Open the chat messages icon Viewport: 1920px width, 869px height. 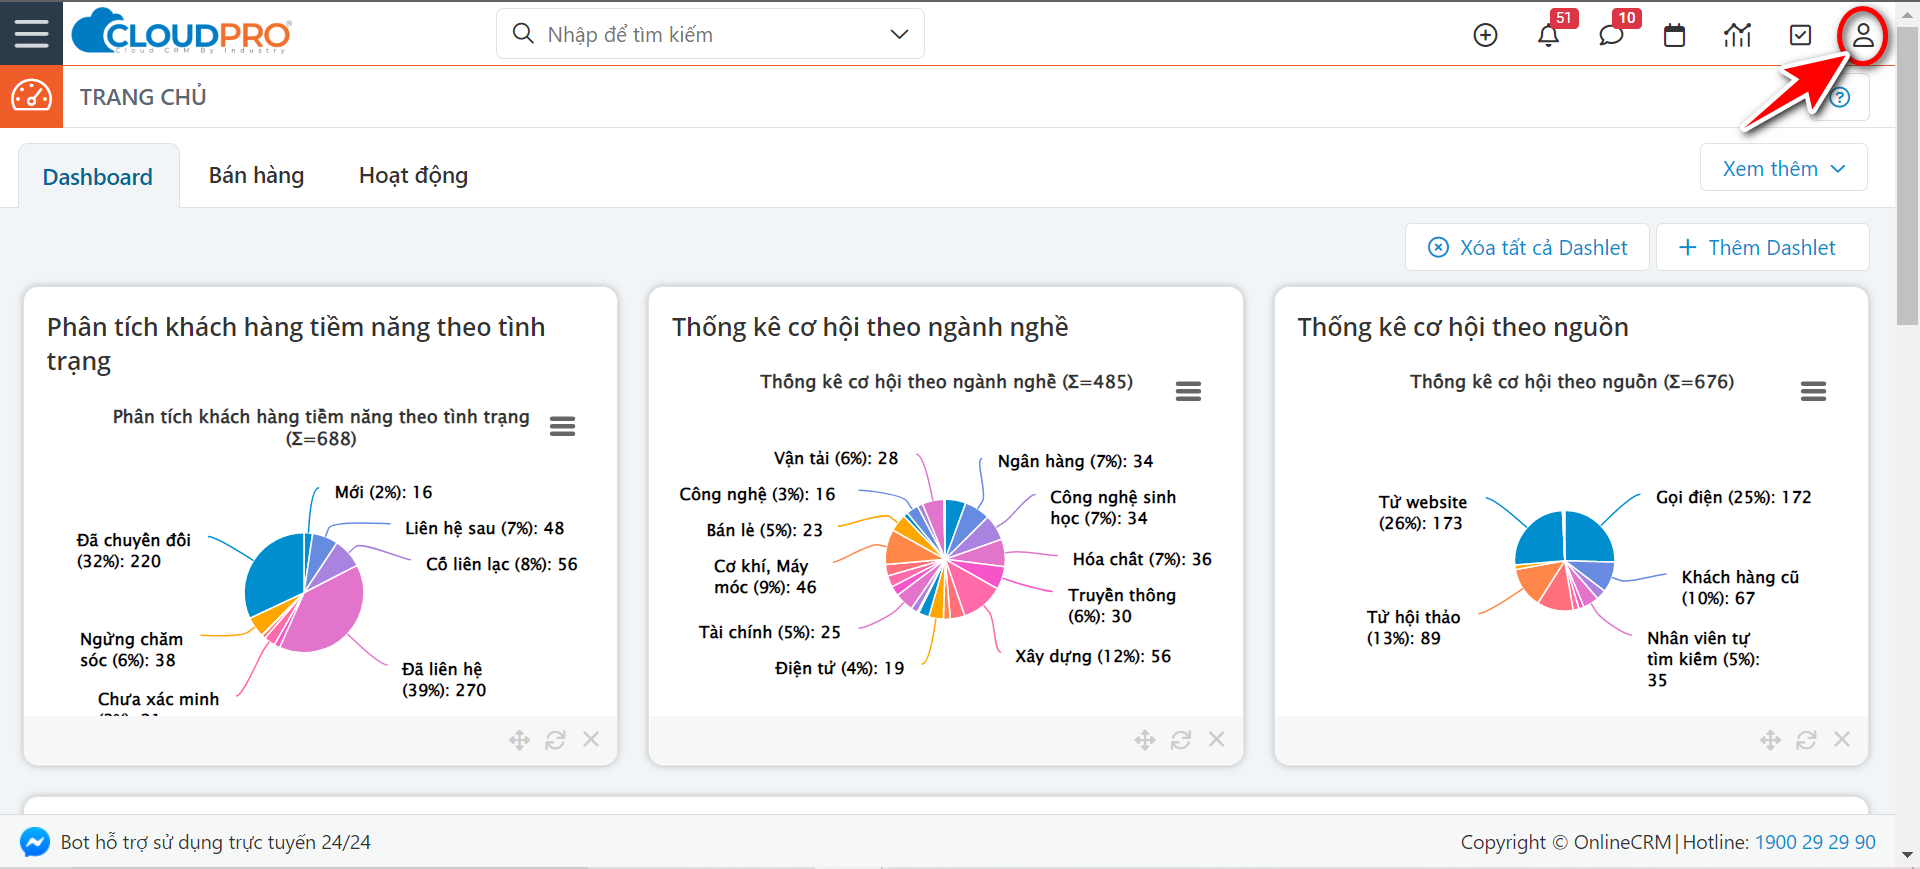tap(1611, 35)
